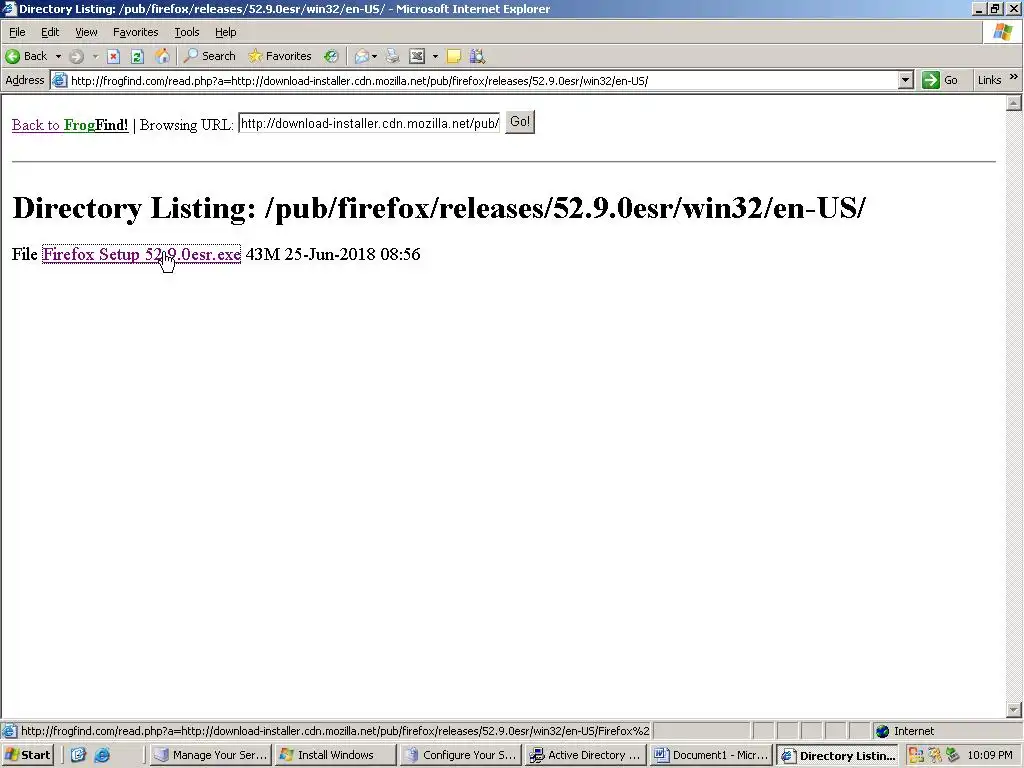This screenshot has width=1024, height=768.
Task: Expand the Links toolbar chevron
Action: click(1014, 77)
